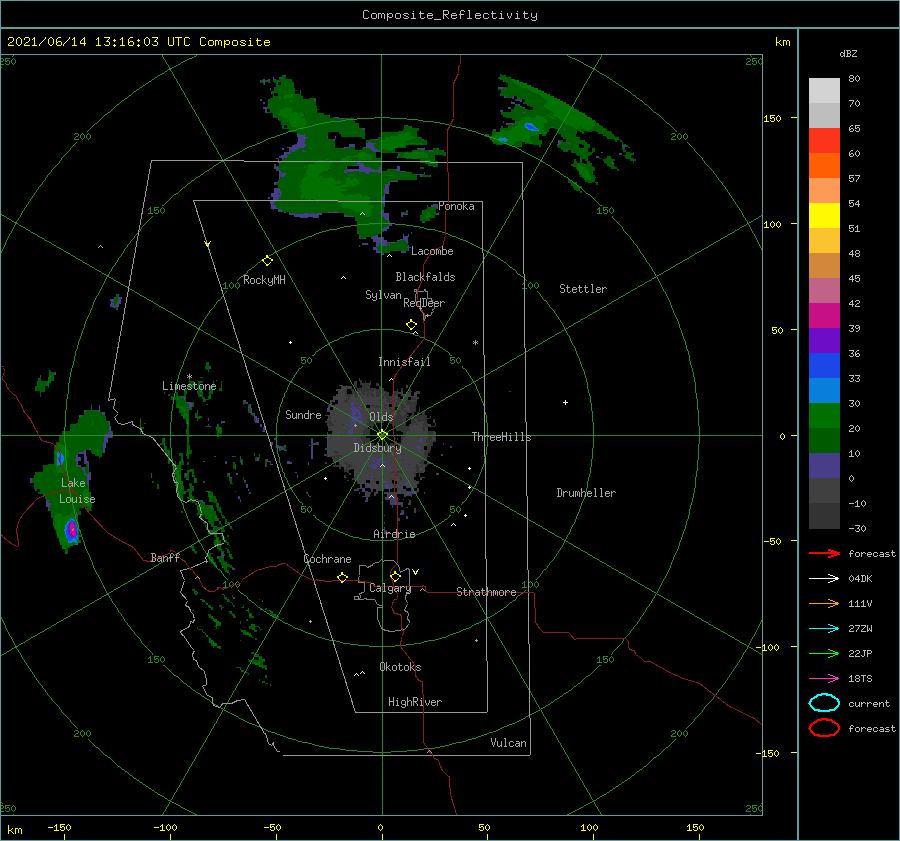Image resolution: width=900 pixels, height=841 pixels.
Task: Click the Lacombe city label
Action: point(432,251)
